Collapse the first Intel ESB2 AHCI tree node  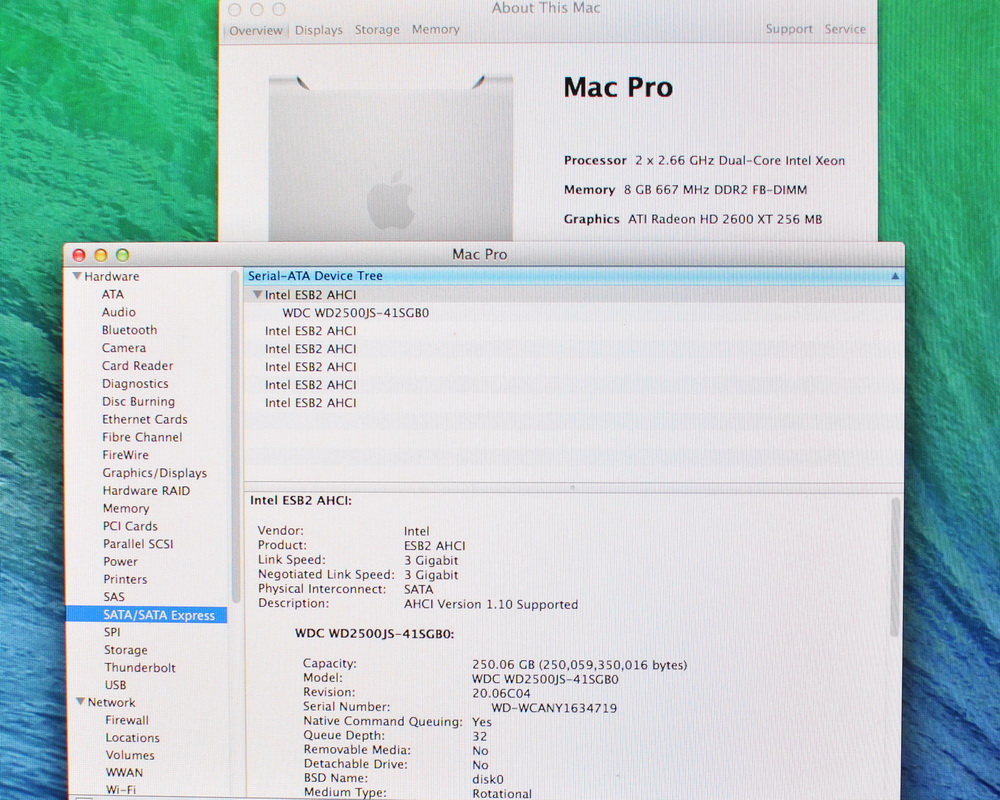tap(257, 295)
